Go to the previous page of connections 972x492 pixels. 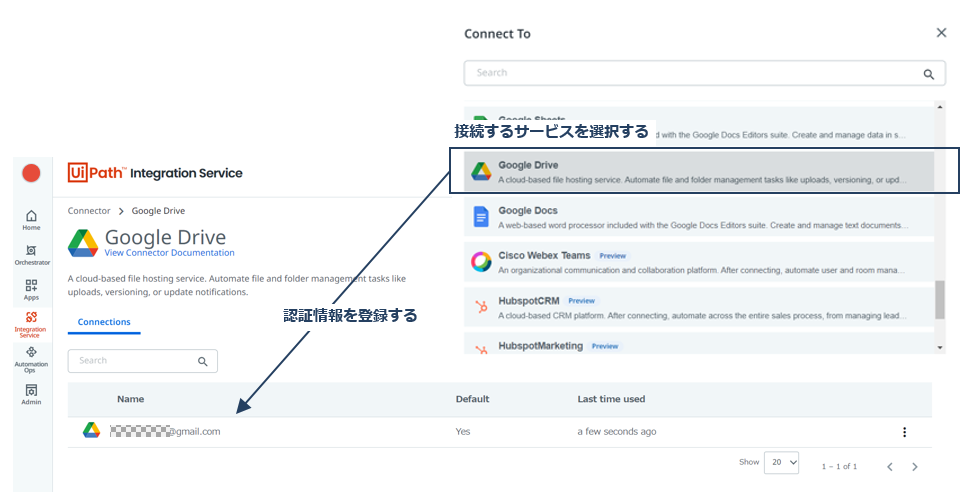tap(890, 467)
